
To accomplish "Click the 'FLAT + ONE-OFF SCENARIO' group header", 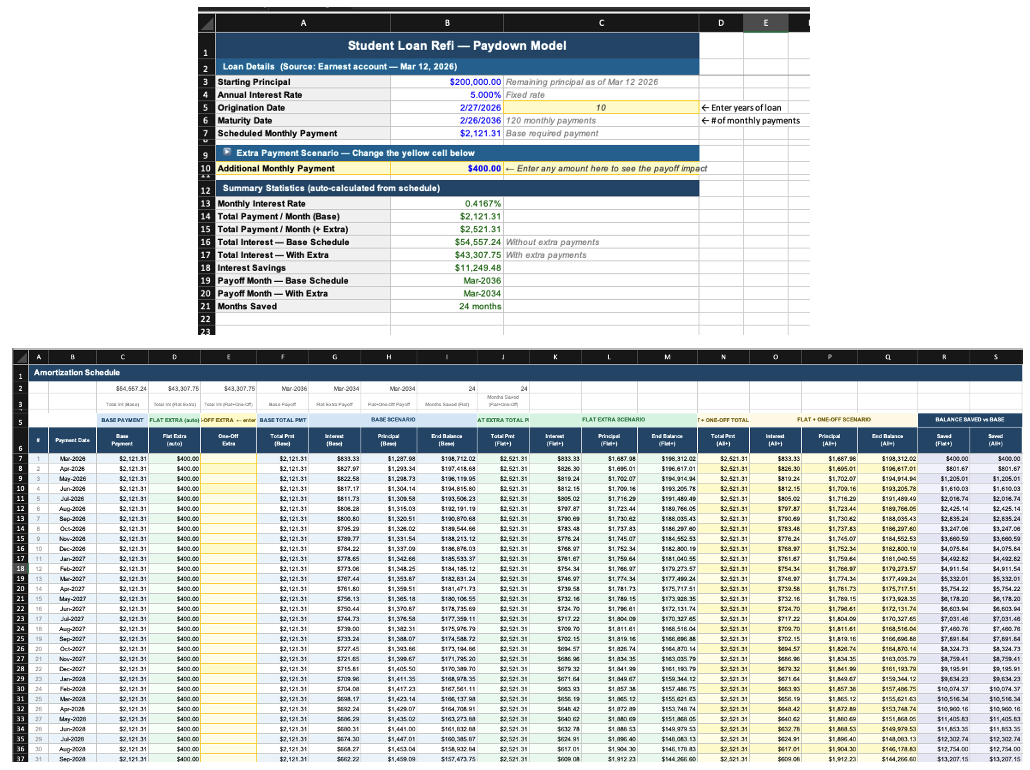I will 834,419.
